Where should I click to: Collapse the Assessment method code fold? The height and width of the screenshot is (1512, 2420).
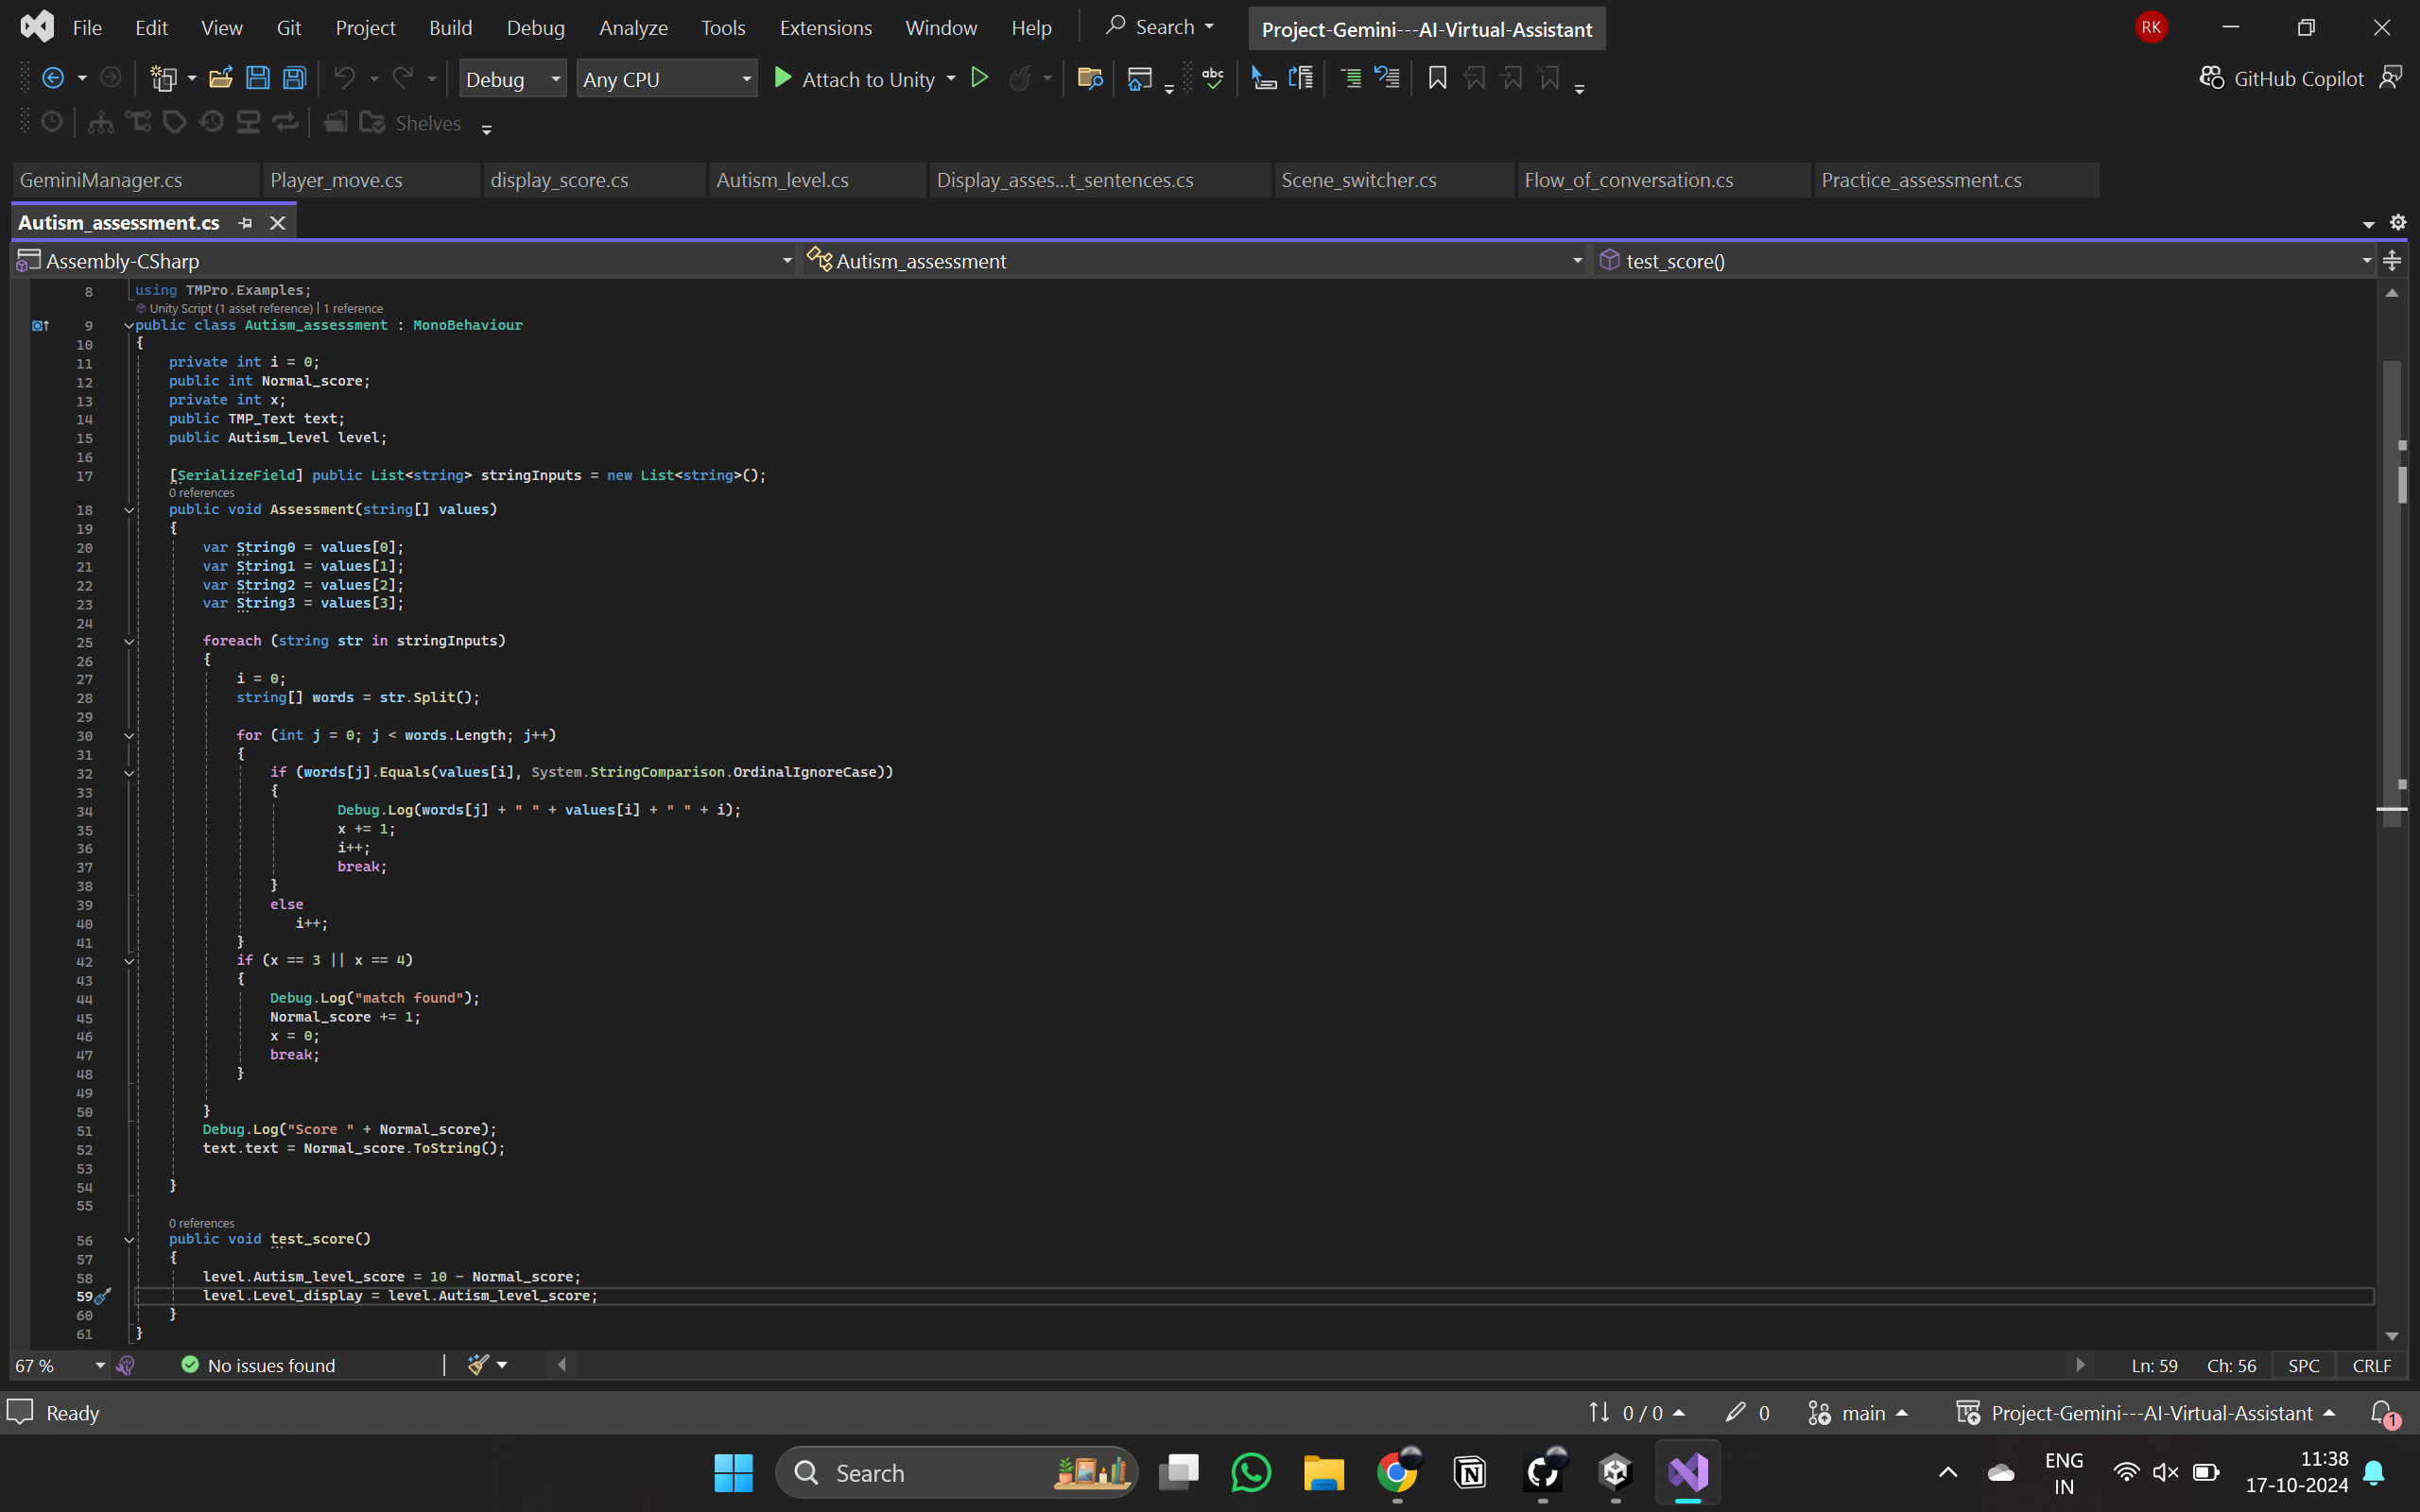tap(129, 510)
